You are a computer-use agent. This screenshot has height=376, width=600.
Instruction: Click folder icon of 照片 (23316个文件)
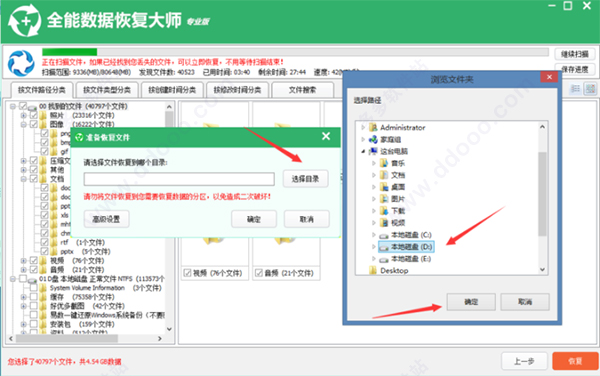click(x=43, y=115)
